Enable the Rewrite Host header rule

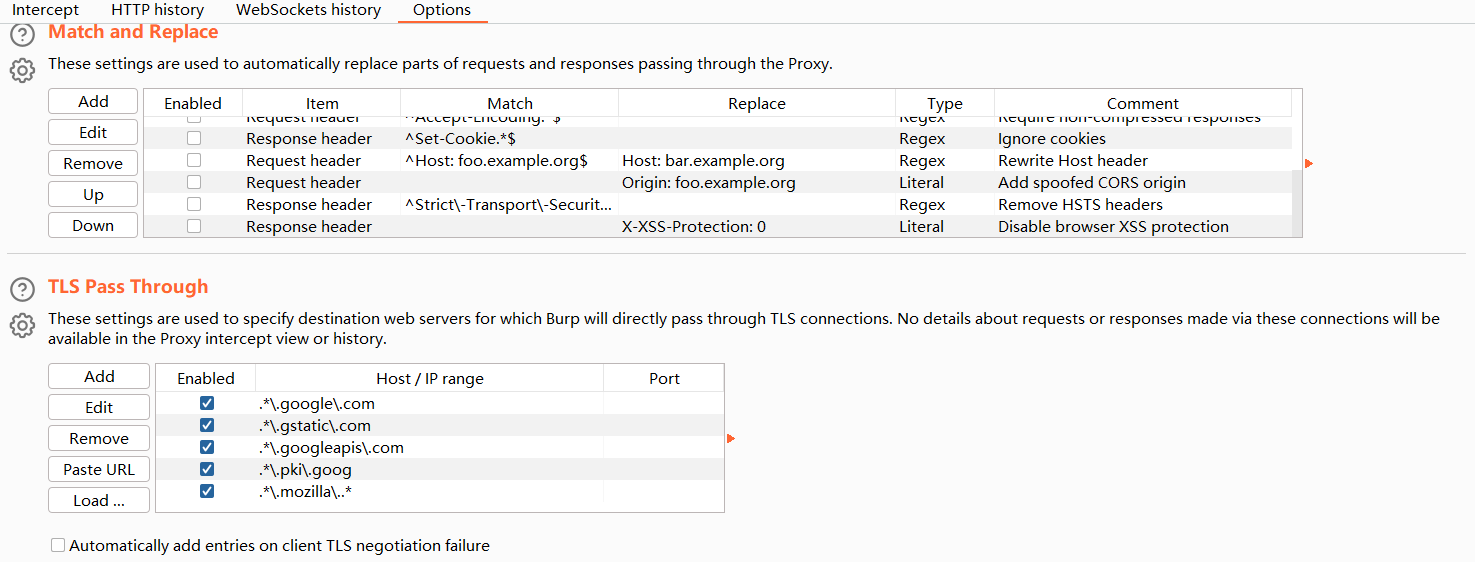pyautogui.click(x=194, y=160)
